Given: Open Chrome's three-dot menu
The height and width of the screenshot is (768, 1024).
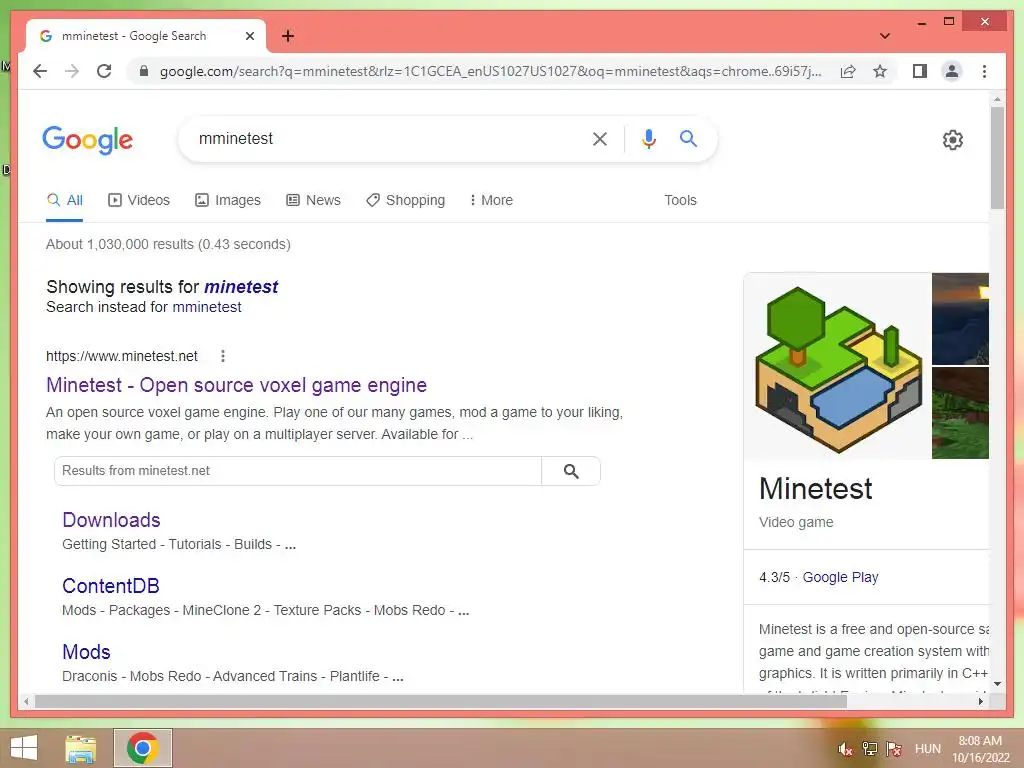Looking at the screenshot, I should coord(984,71).
